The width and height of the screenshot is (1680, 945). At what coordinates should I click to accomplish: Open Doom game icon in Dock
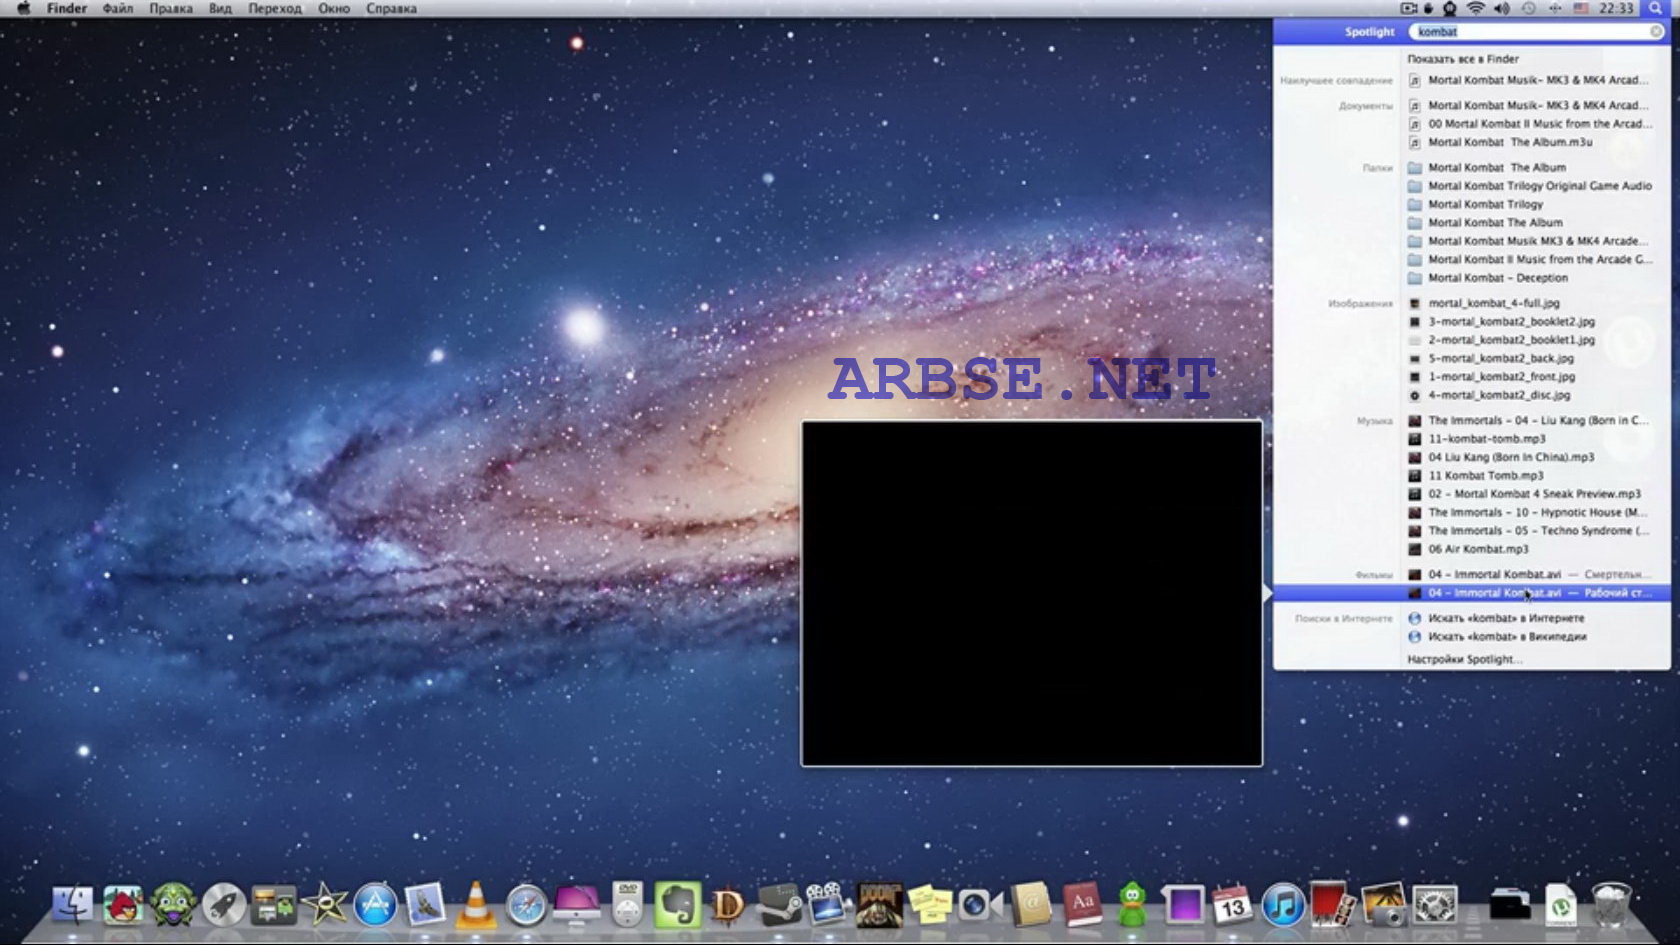pos(880,905)
